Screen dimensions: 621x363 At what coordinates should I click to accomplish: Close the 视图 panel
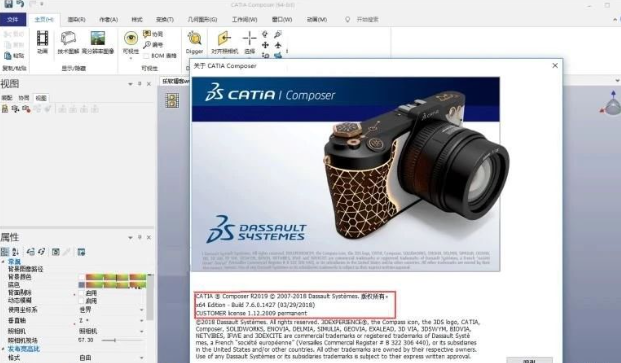tap(149, 84)
